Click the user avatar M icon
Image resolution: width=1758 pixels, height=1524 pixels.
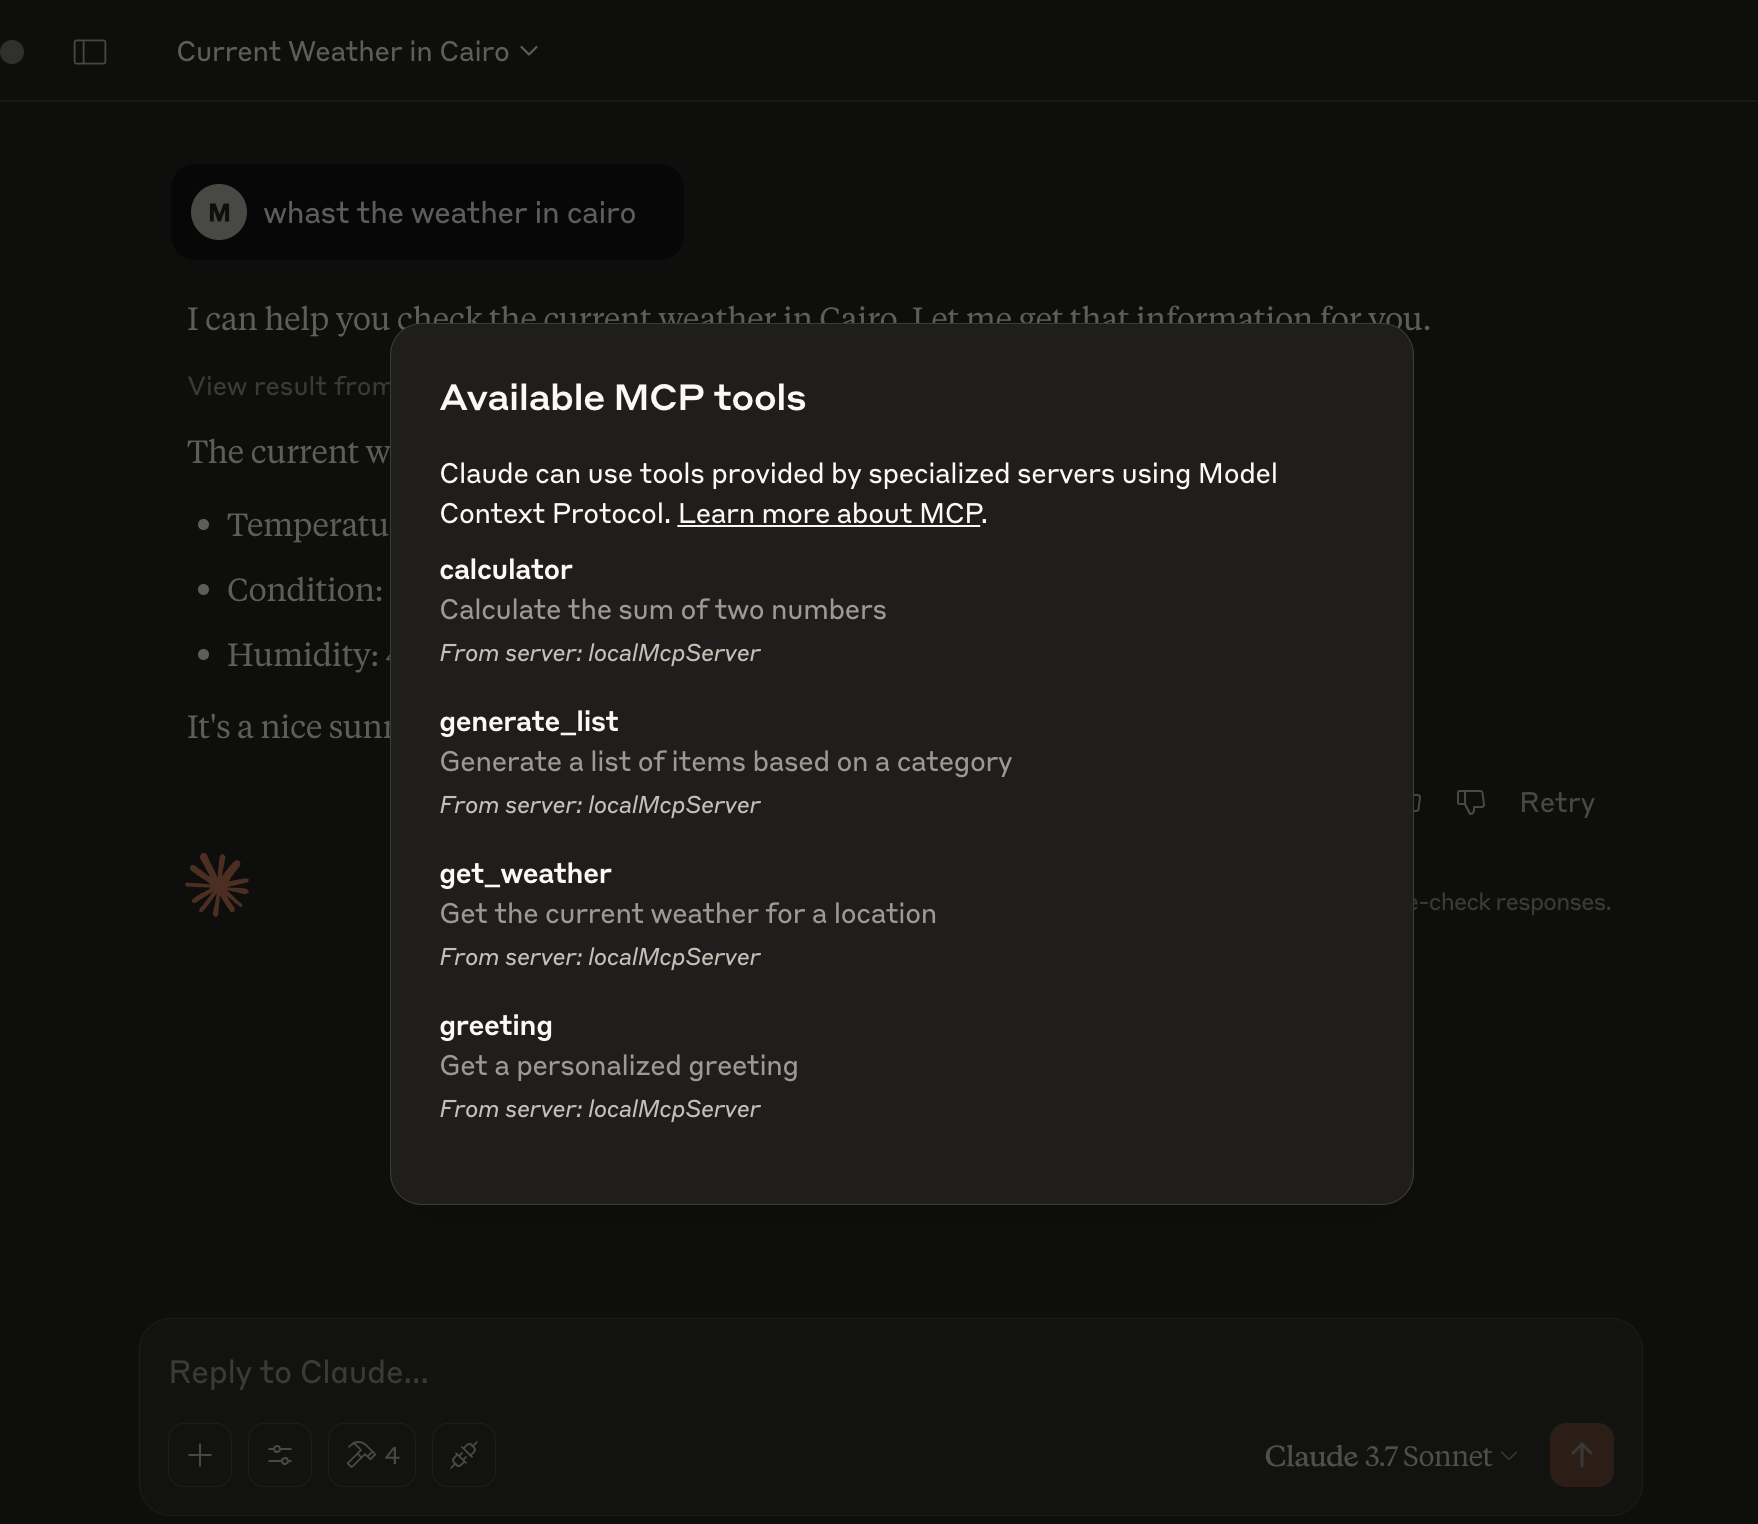pos(219,212)
